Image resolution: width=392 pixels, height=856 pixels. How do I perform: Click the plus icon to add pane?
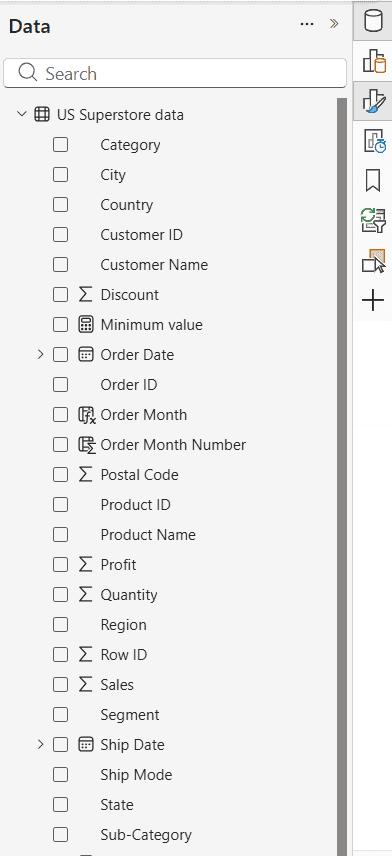click(373, 300)
